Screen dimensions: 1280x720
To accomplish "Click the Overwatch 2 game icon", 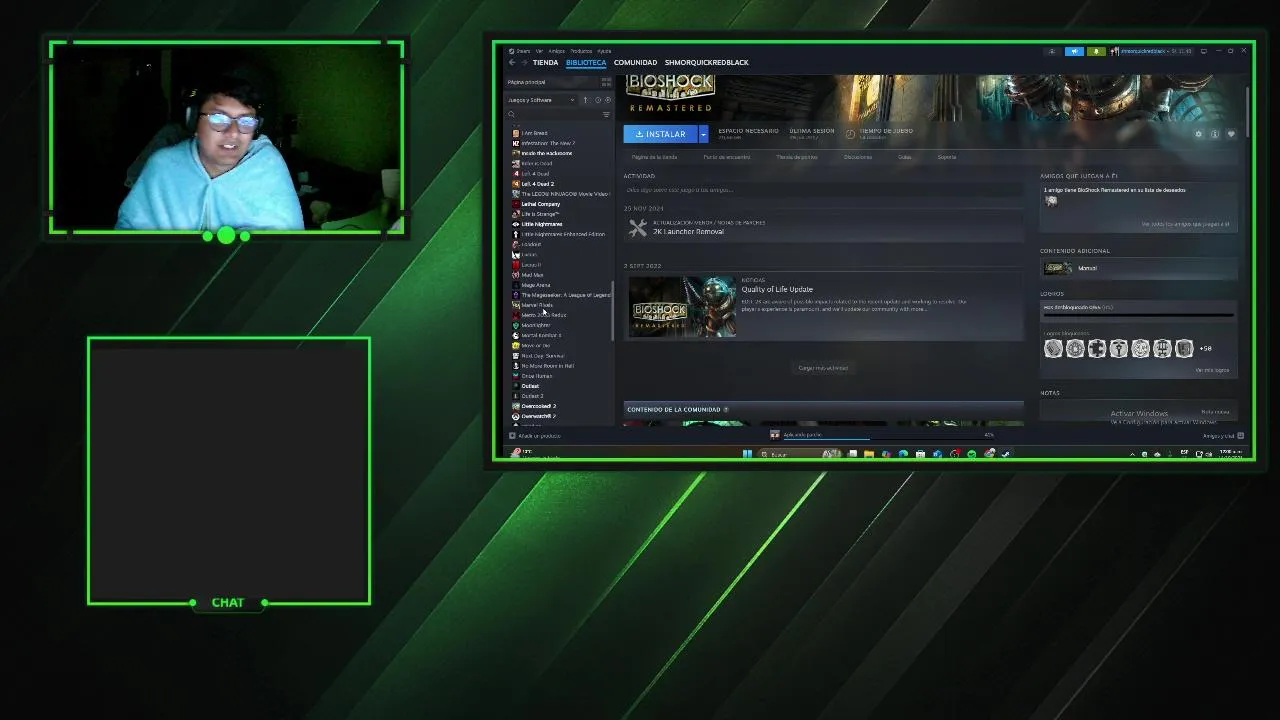I will pos(516,416).
